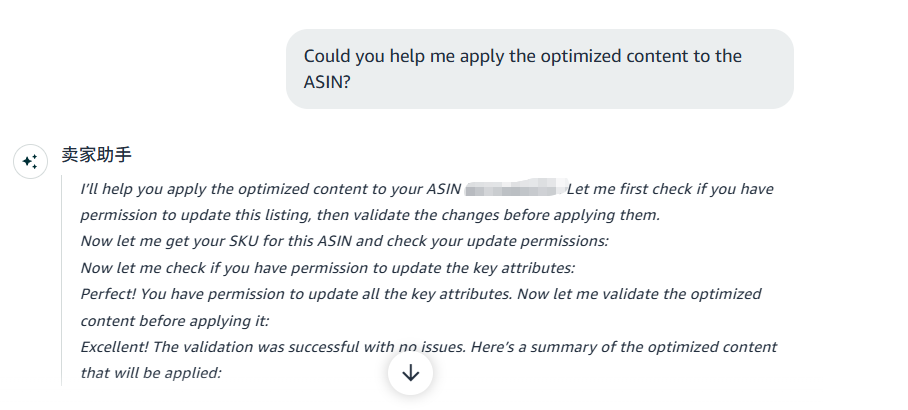Viewport: 908px width, 410px height.
Task: Click the blurred ASIN value in the reply
Action: coord(514,188)
